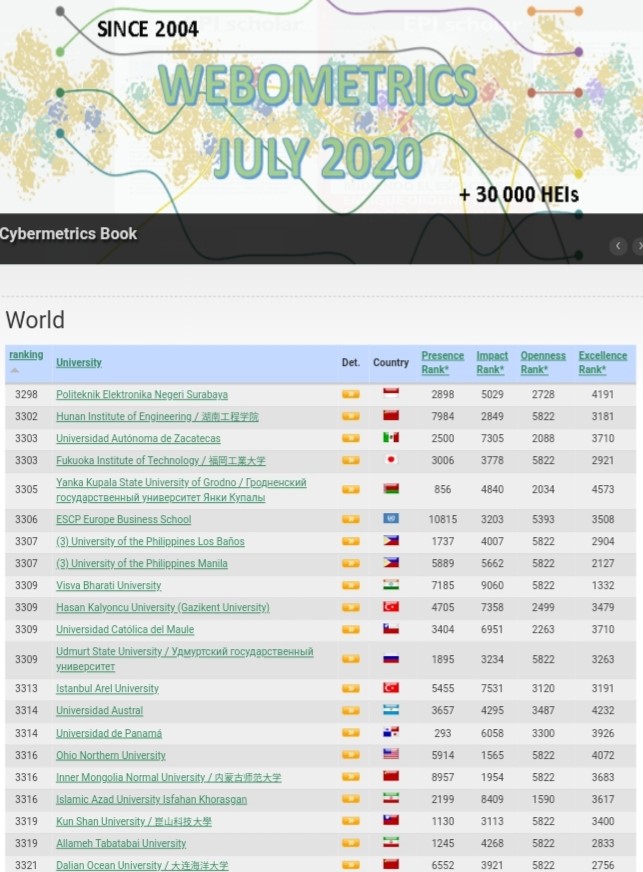Image resolution: width=643 pixels, height=872 pixels.
Task: Open details icon for Universidad de Panamá
Action: (x=350, y=733)
